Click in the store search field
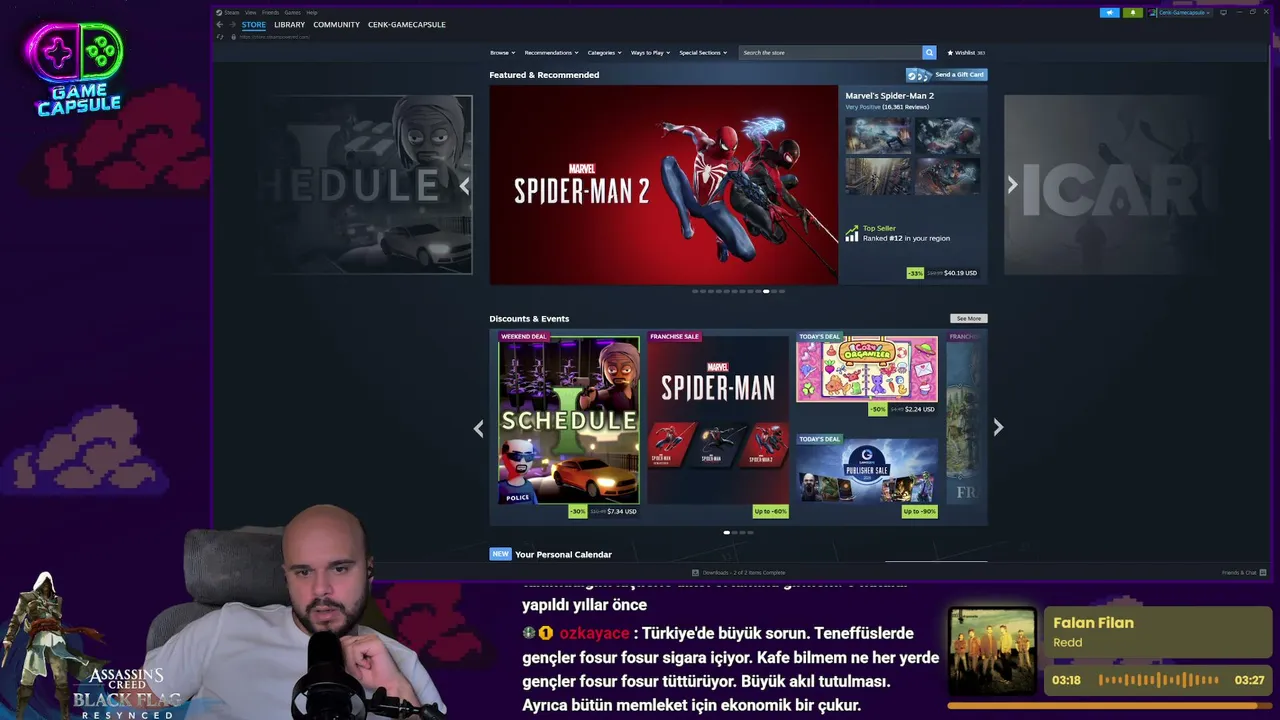The image size is (1280, 720). click(x=830, y=52)
